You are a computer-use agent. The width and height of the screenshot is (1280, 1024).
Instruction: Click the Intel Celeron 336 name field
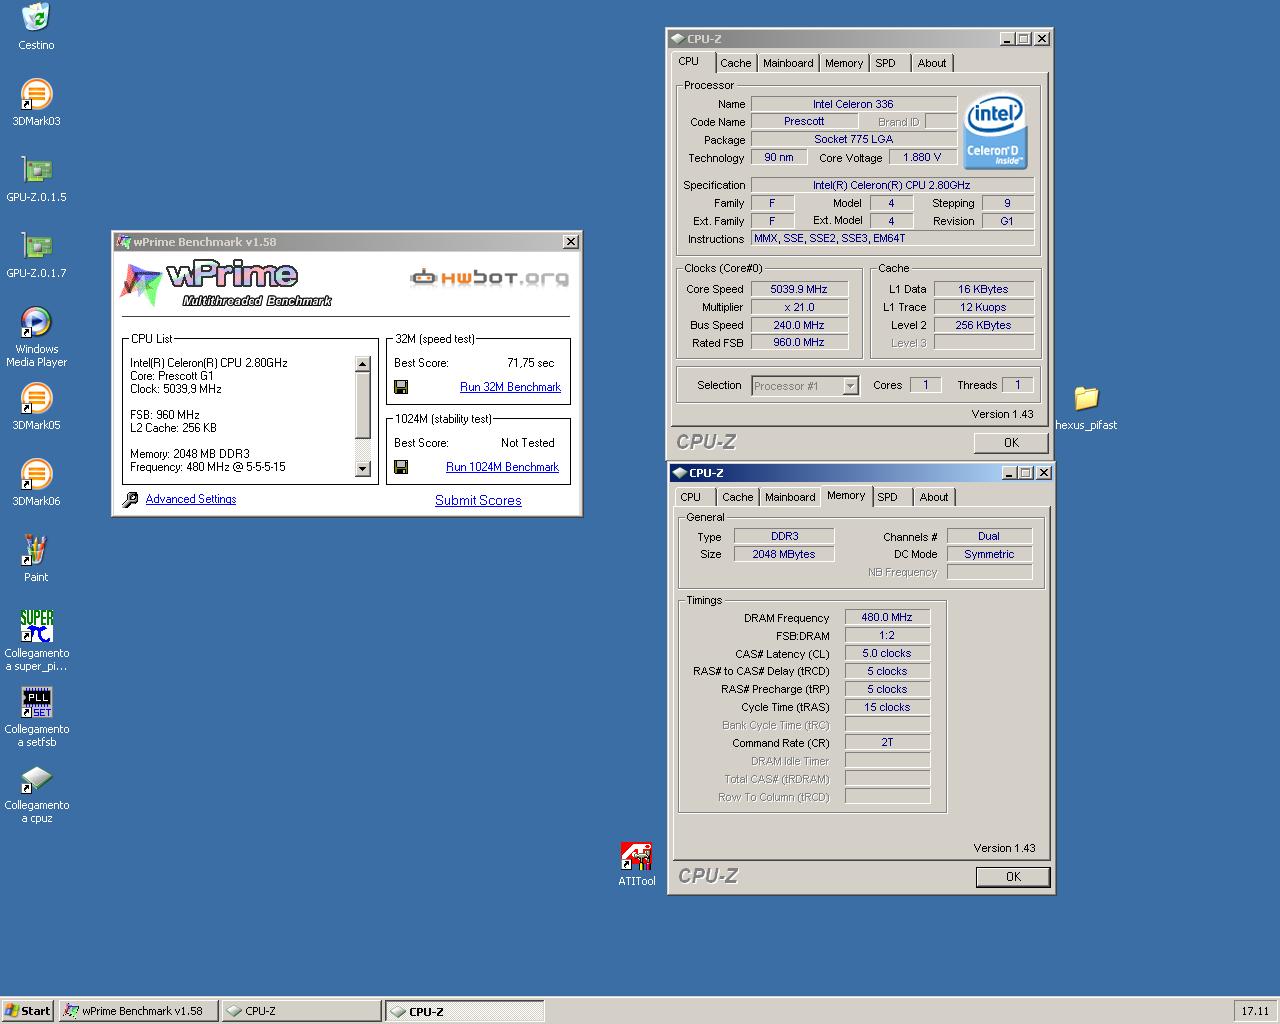click(853, 104)
